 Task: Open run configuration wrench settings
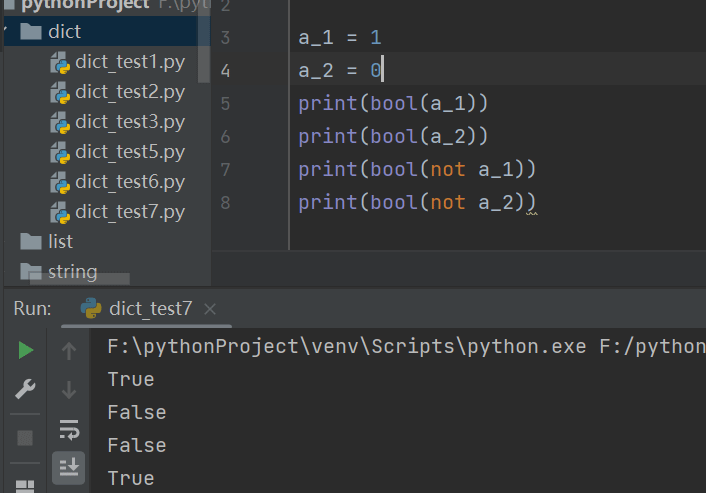26,390
